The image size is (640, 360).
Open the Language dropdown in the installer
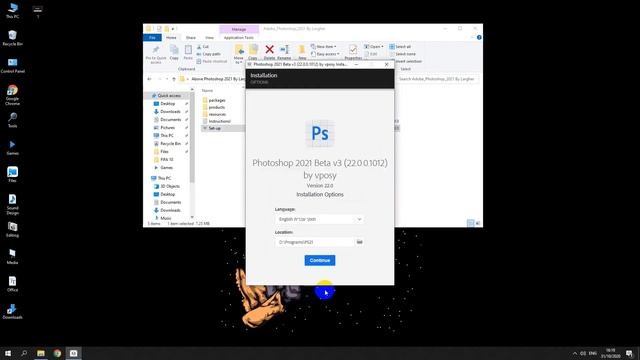[x=320, y=219]
